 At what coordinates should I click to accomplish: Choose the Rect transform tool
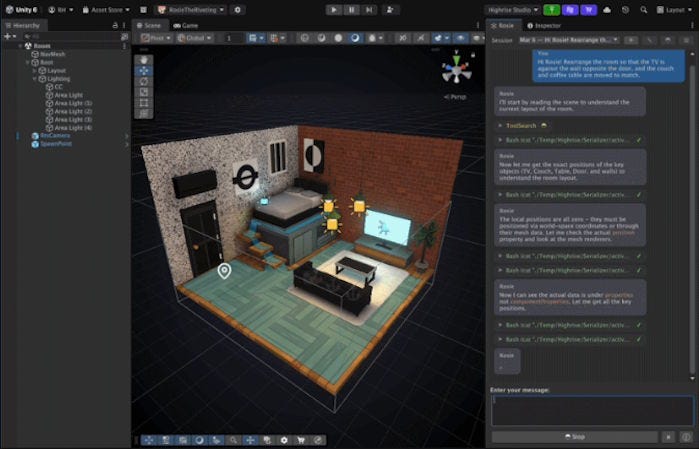pyautogui.click(x=144, y=103)
